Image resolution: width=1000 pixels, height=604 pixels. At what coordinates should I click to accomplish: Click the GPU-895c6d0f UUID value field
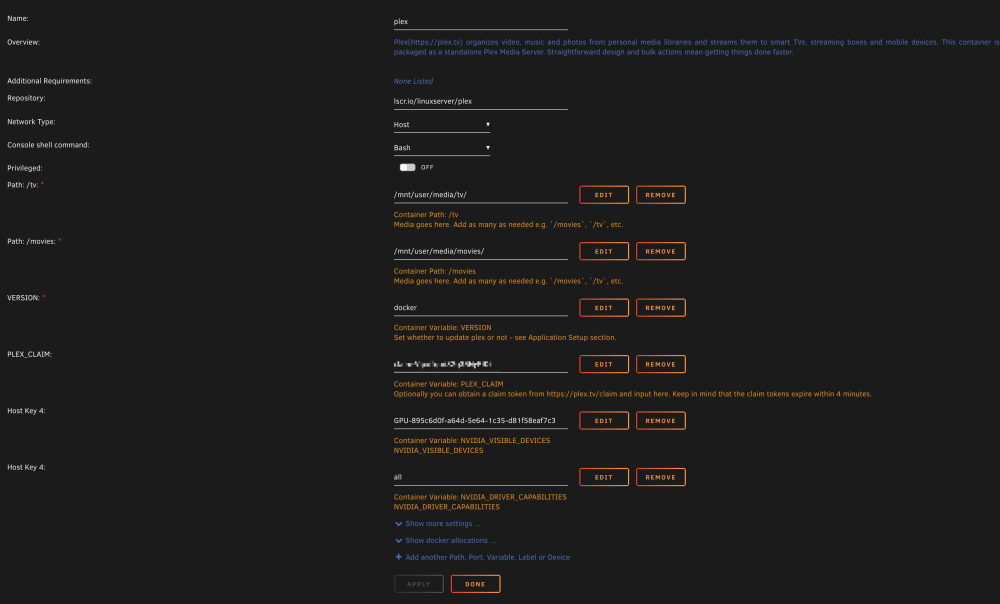(480, 420)
